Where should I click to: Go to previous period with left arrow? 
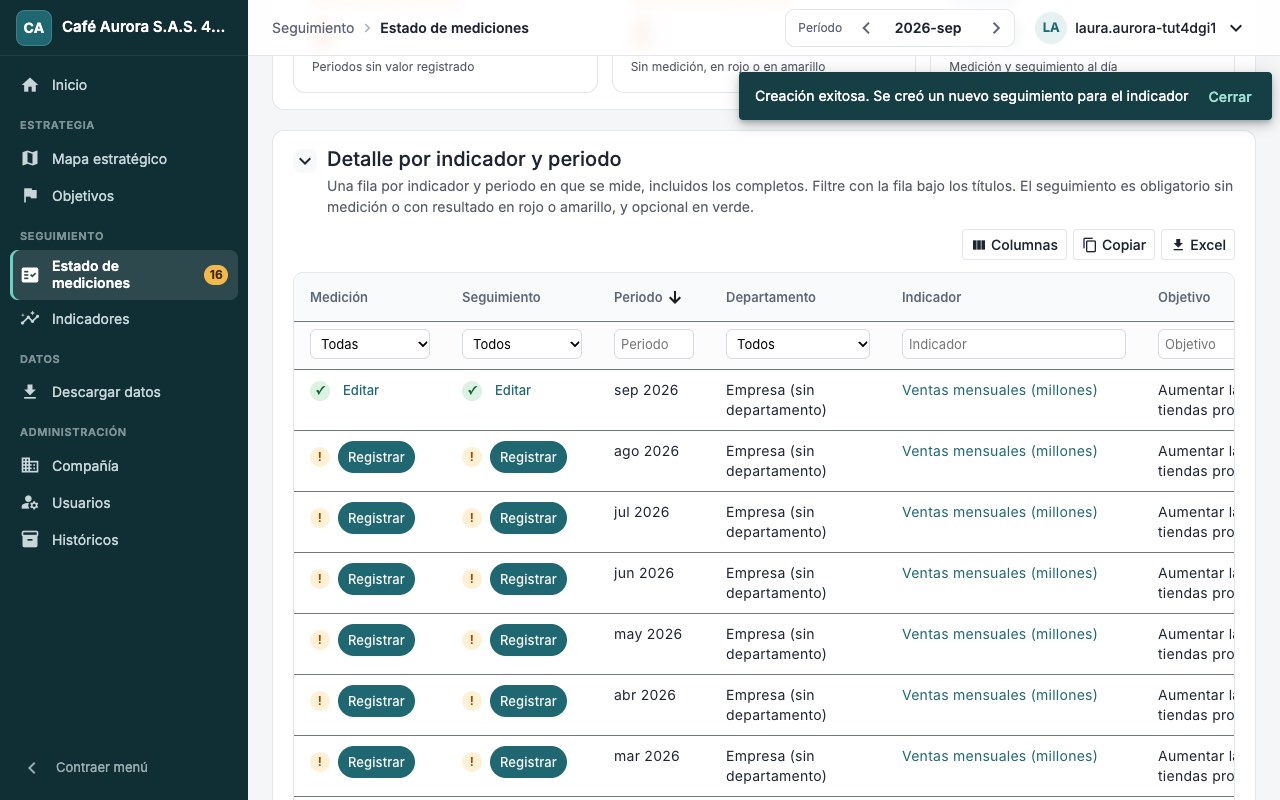[x=866, y=28]
